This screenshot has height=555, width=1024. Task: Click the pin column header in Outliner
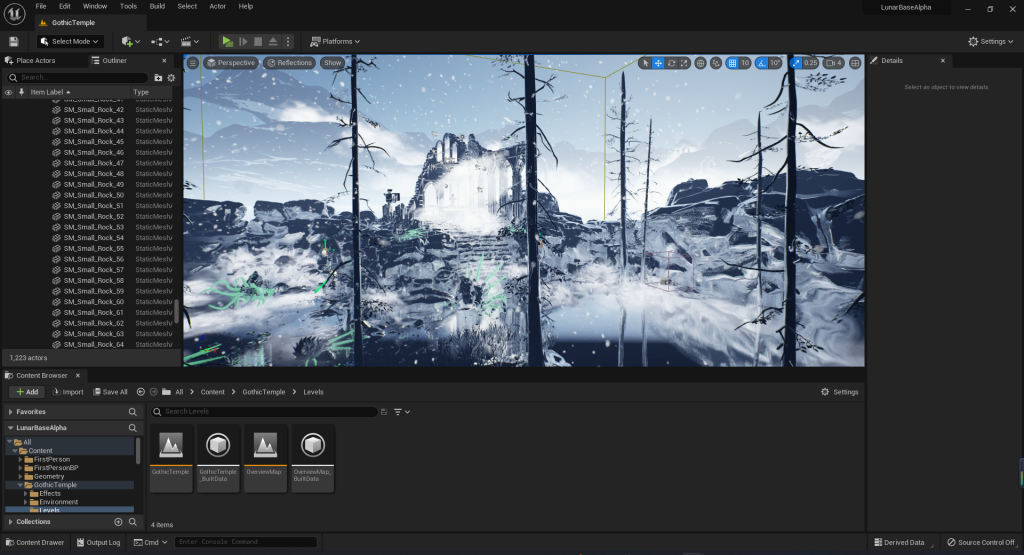click(x=22, y=92)
